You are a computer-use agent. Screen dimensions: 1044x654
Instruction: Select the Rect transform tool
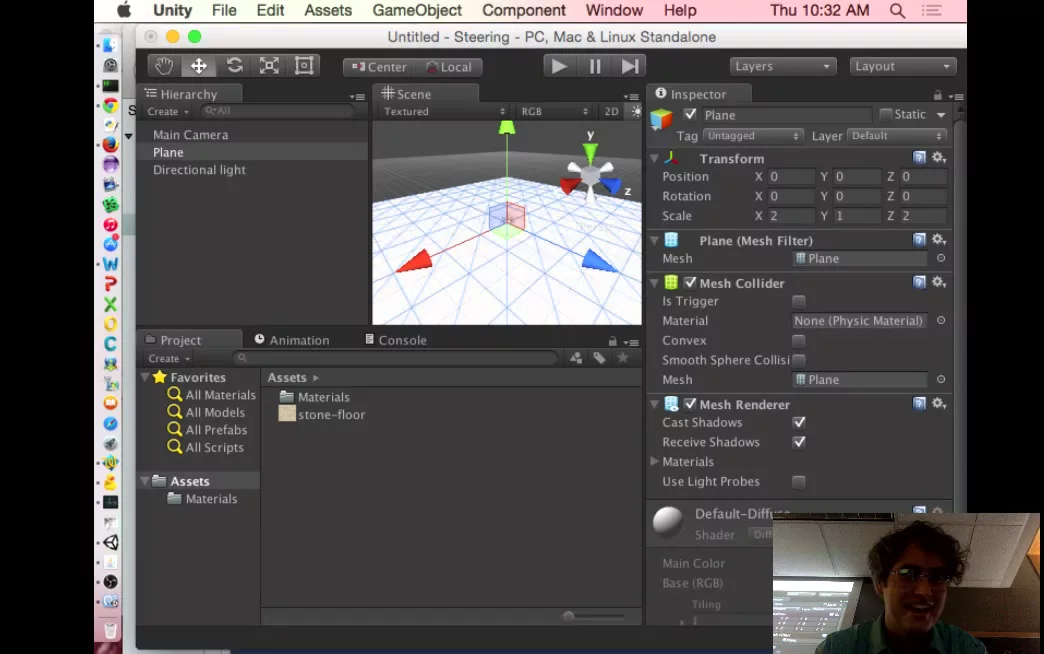click(x=304, y=66)
